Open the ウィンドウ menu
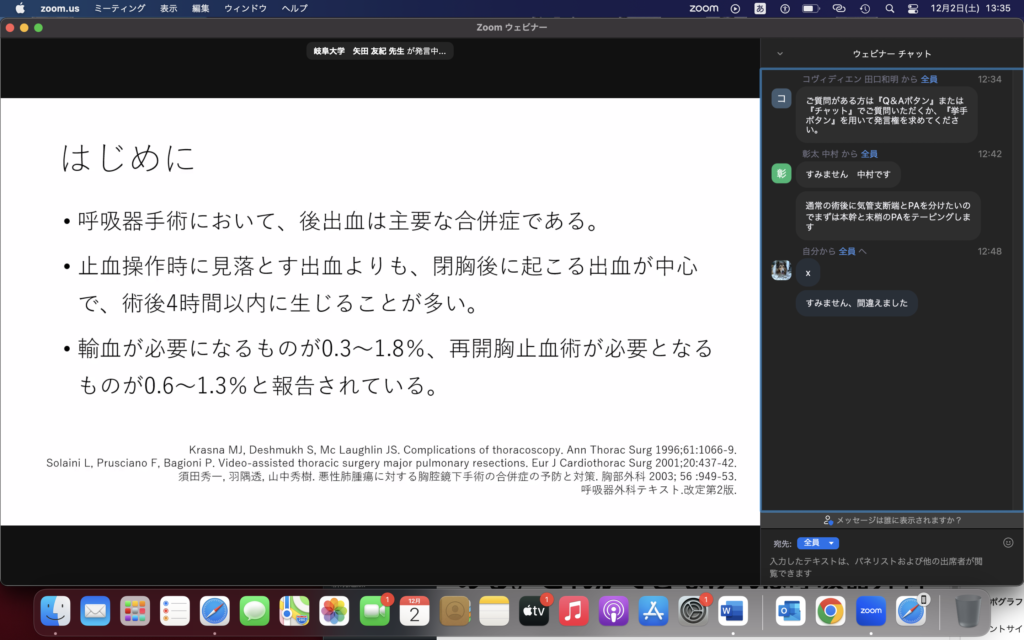 245,8
